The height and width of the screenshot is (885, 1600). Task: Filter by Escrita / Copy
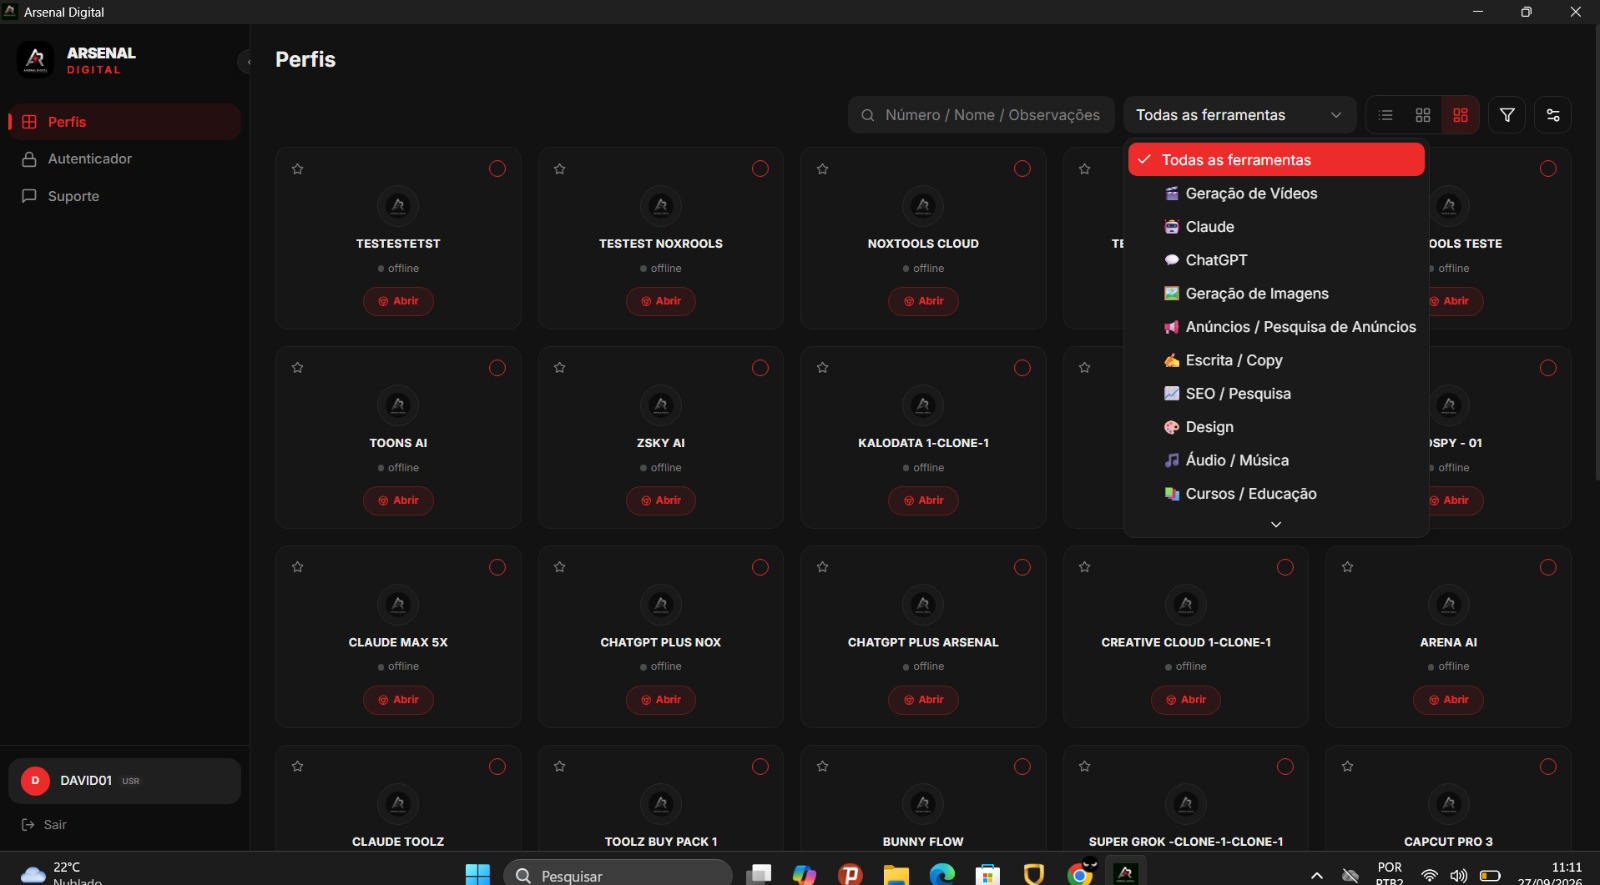pos(1276,360)
